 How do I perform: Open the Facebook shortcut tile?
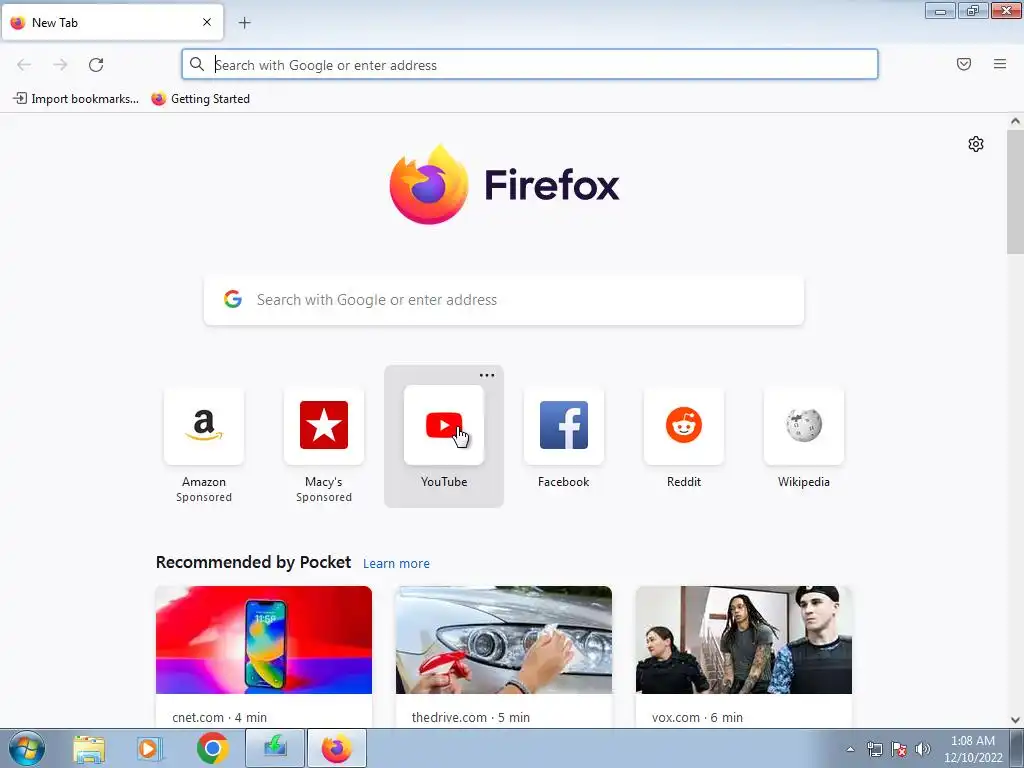pos(564,426)
